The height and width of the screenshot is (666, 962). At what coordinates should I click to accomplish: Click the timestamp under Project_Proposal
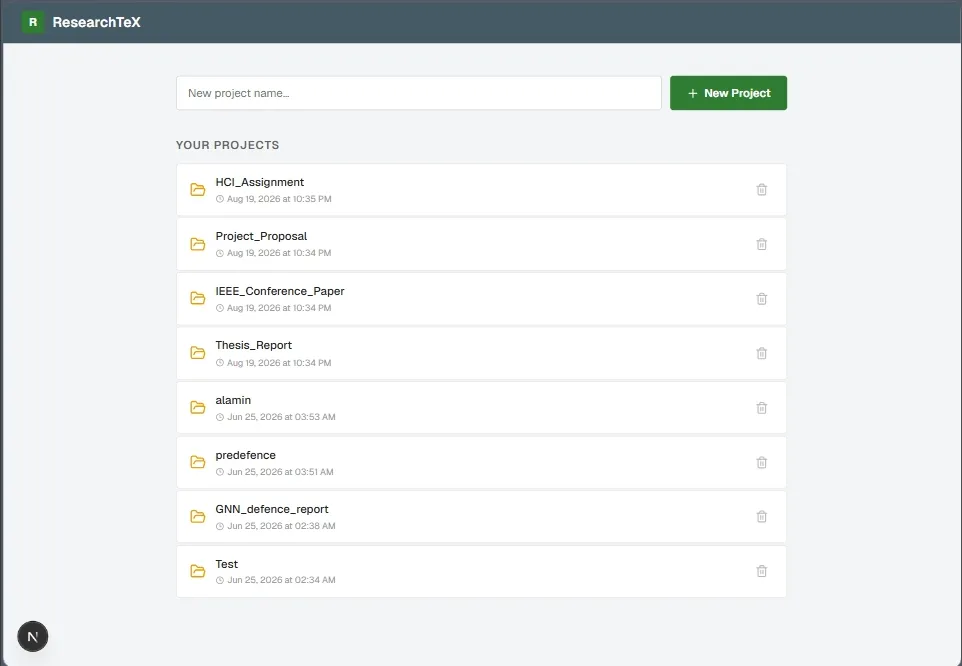point(279,253)
